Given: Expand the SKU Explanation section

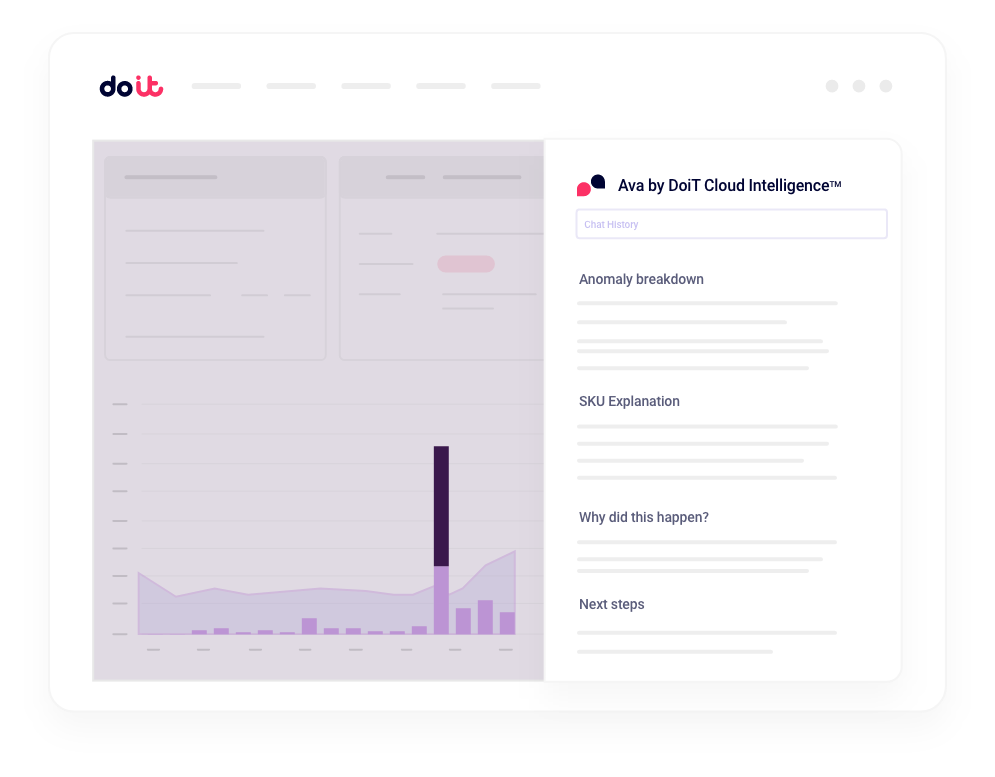Looking at the screenshot, I should [629, 401].
